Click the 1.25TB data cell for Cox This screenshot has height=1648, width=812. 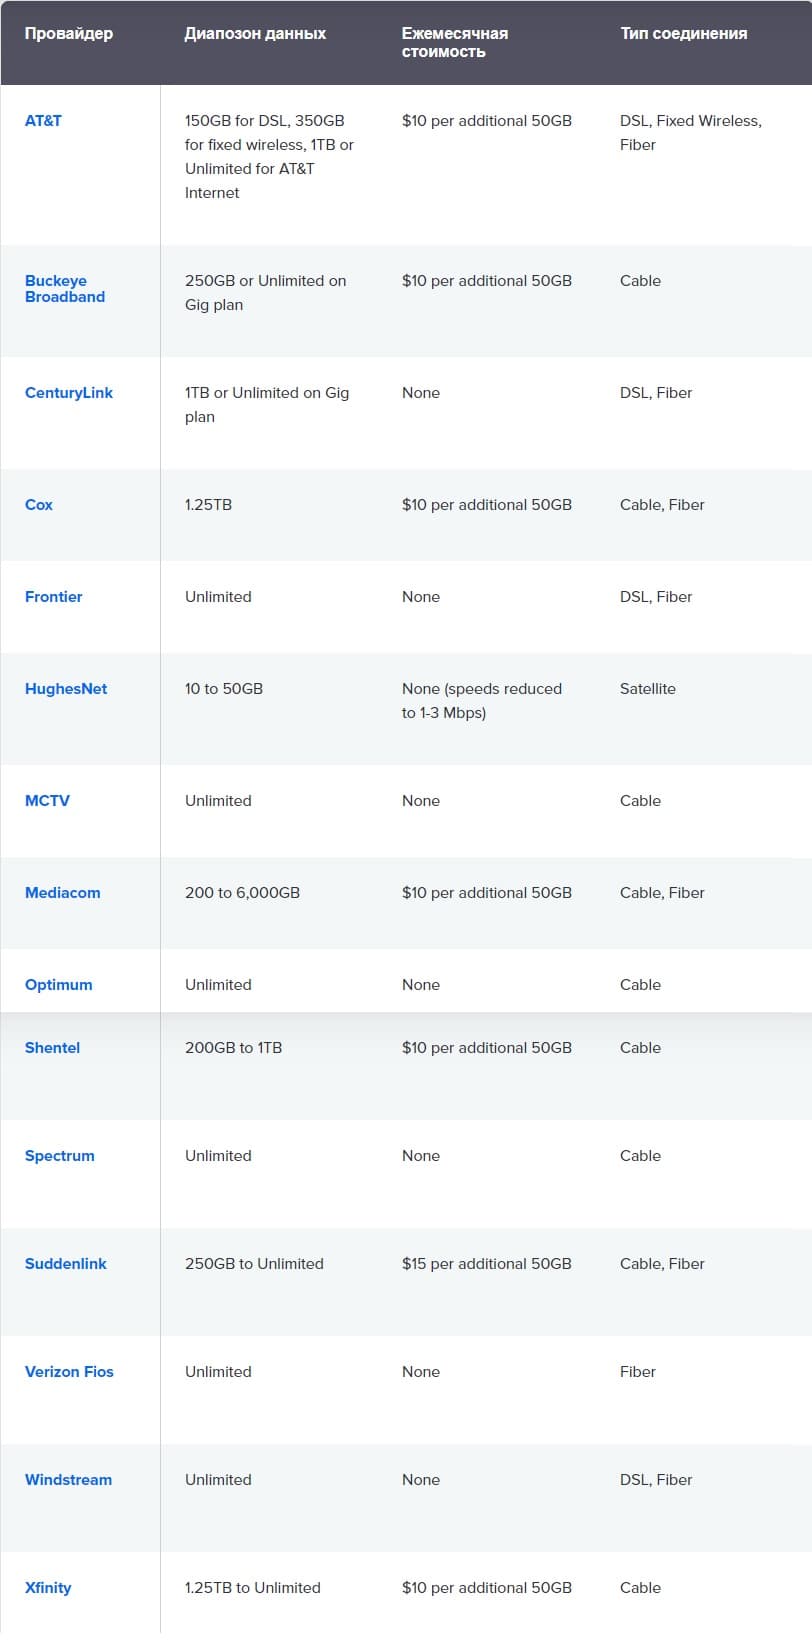click(208, 504)
